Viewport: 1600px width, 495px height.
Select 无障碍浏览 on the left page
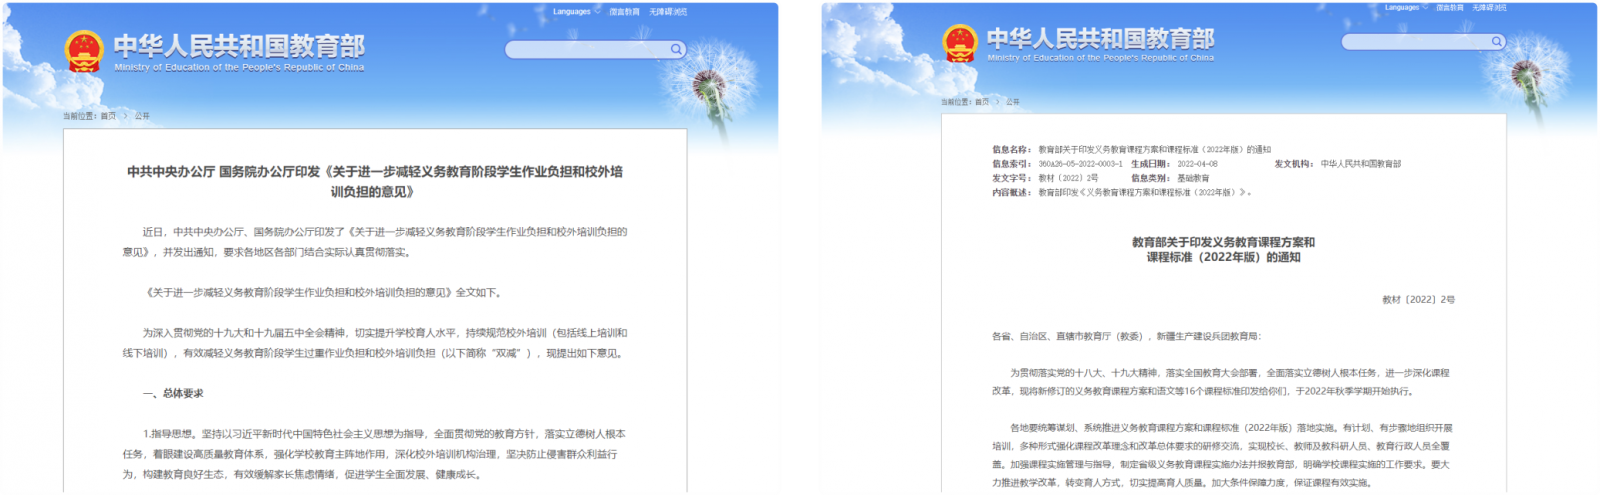[x=667, y=12]
